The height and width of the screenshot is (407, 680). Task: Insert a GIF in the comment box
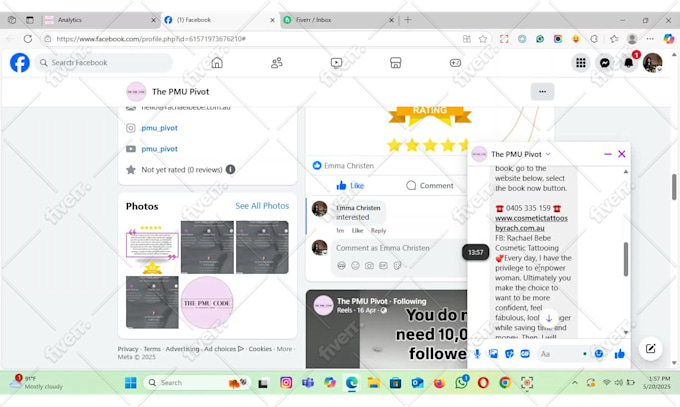click(x=383, y=266)
